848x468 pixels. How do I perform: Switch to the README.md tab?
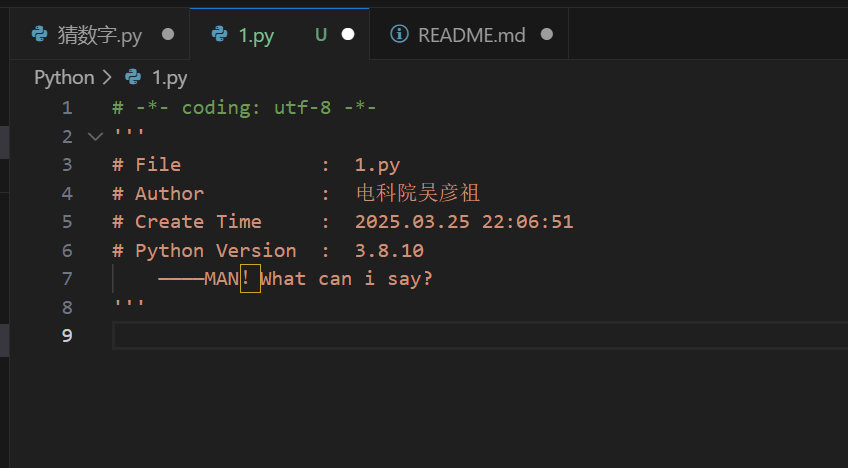(x=469, y=34)
